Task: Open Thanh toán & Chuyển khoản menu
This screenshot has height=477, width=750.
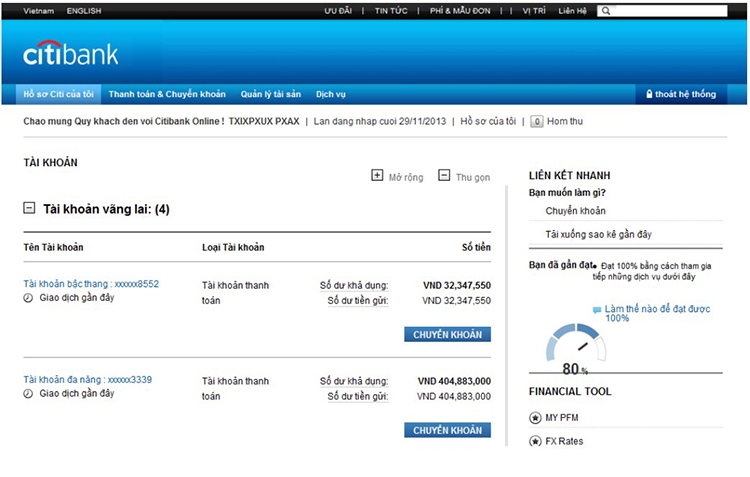Action: [167, 94]
